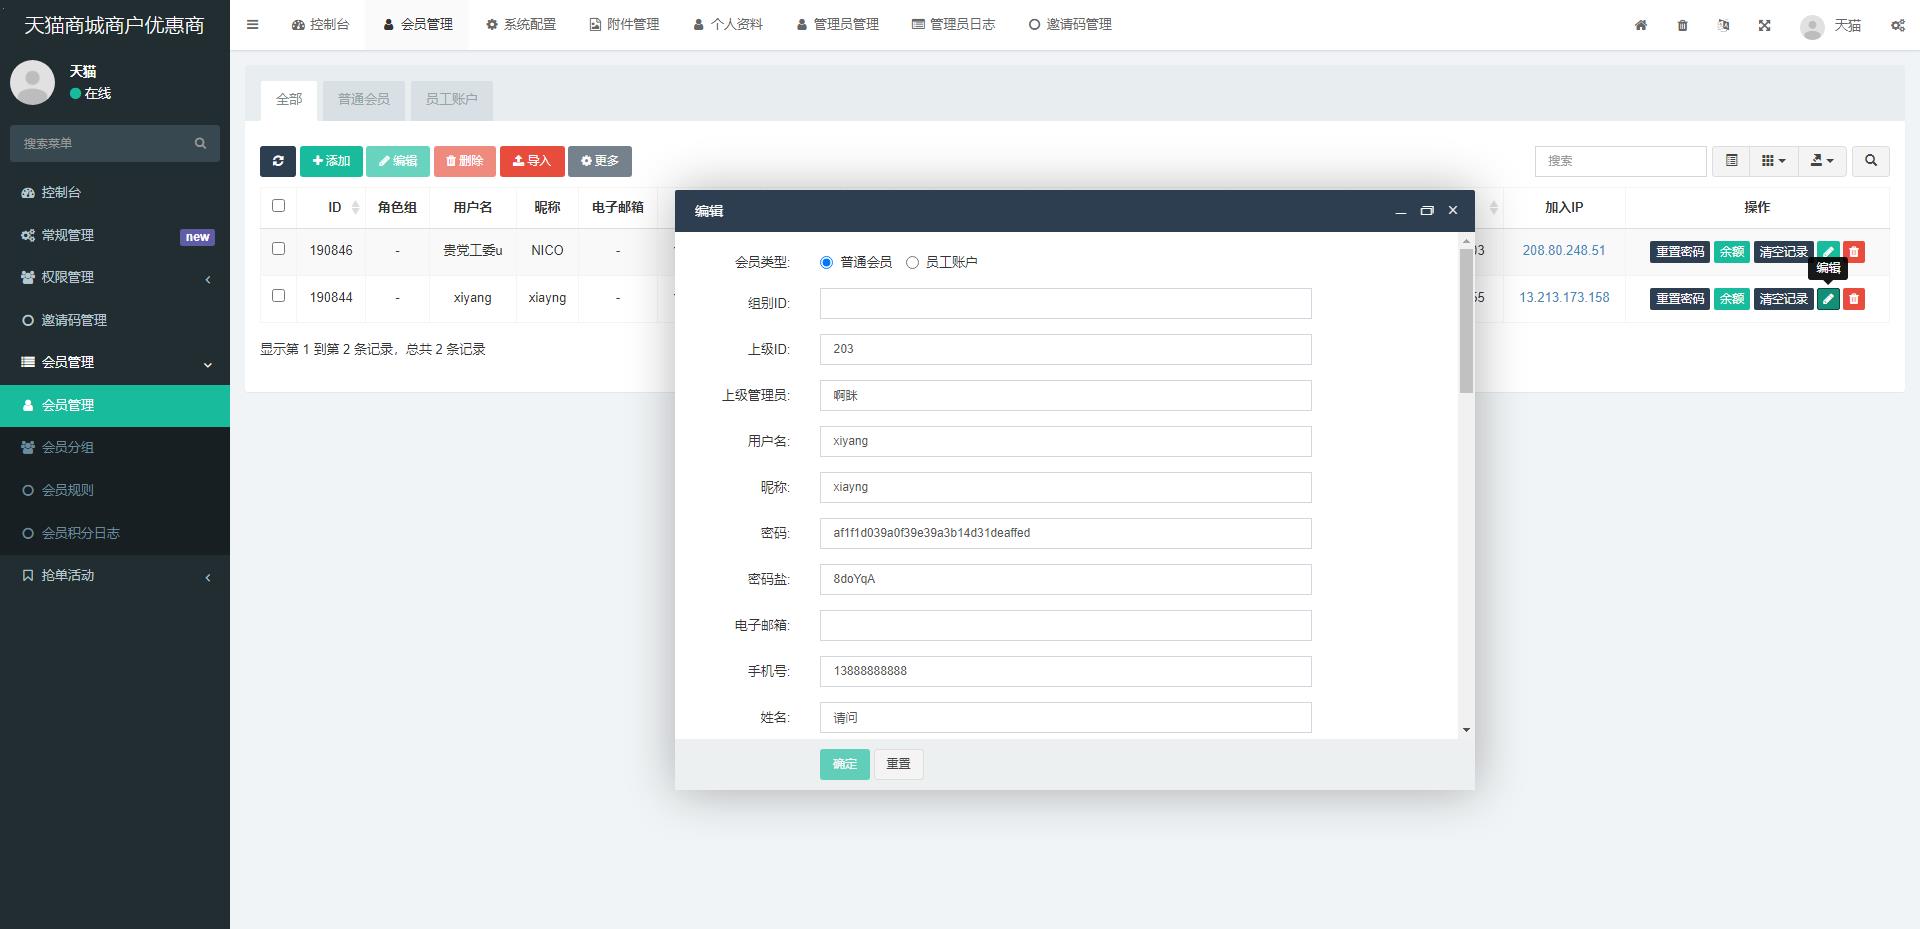Click 重置密码 for user 190846

pos(1679,252)
